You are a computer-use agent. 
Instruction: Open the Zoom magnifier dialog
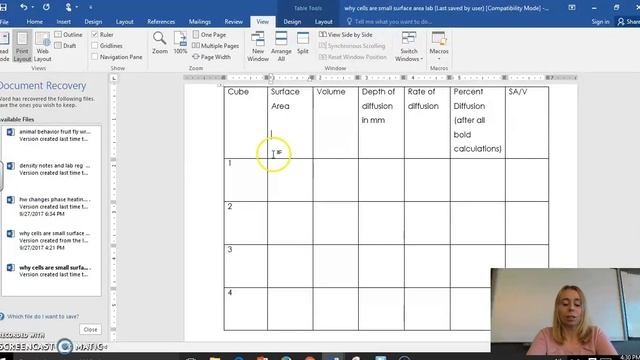[160, 43]
